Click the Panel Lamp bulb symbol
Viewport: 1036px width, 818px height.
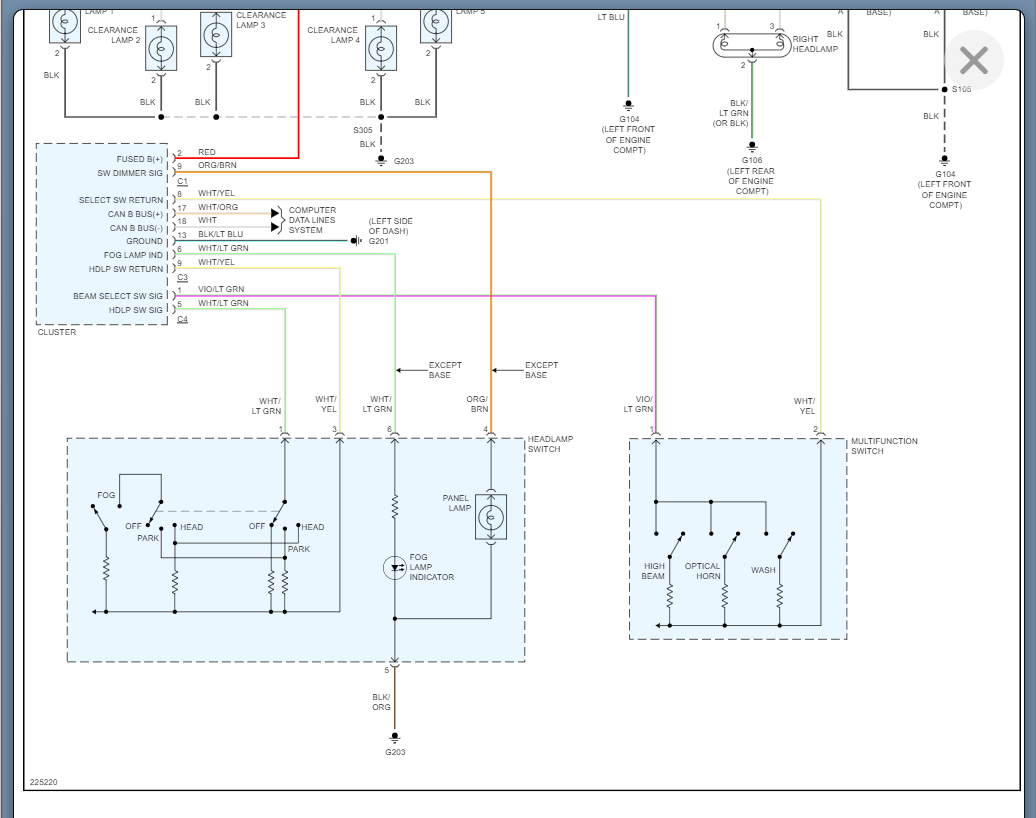491,517
